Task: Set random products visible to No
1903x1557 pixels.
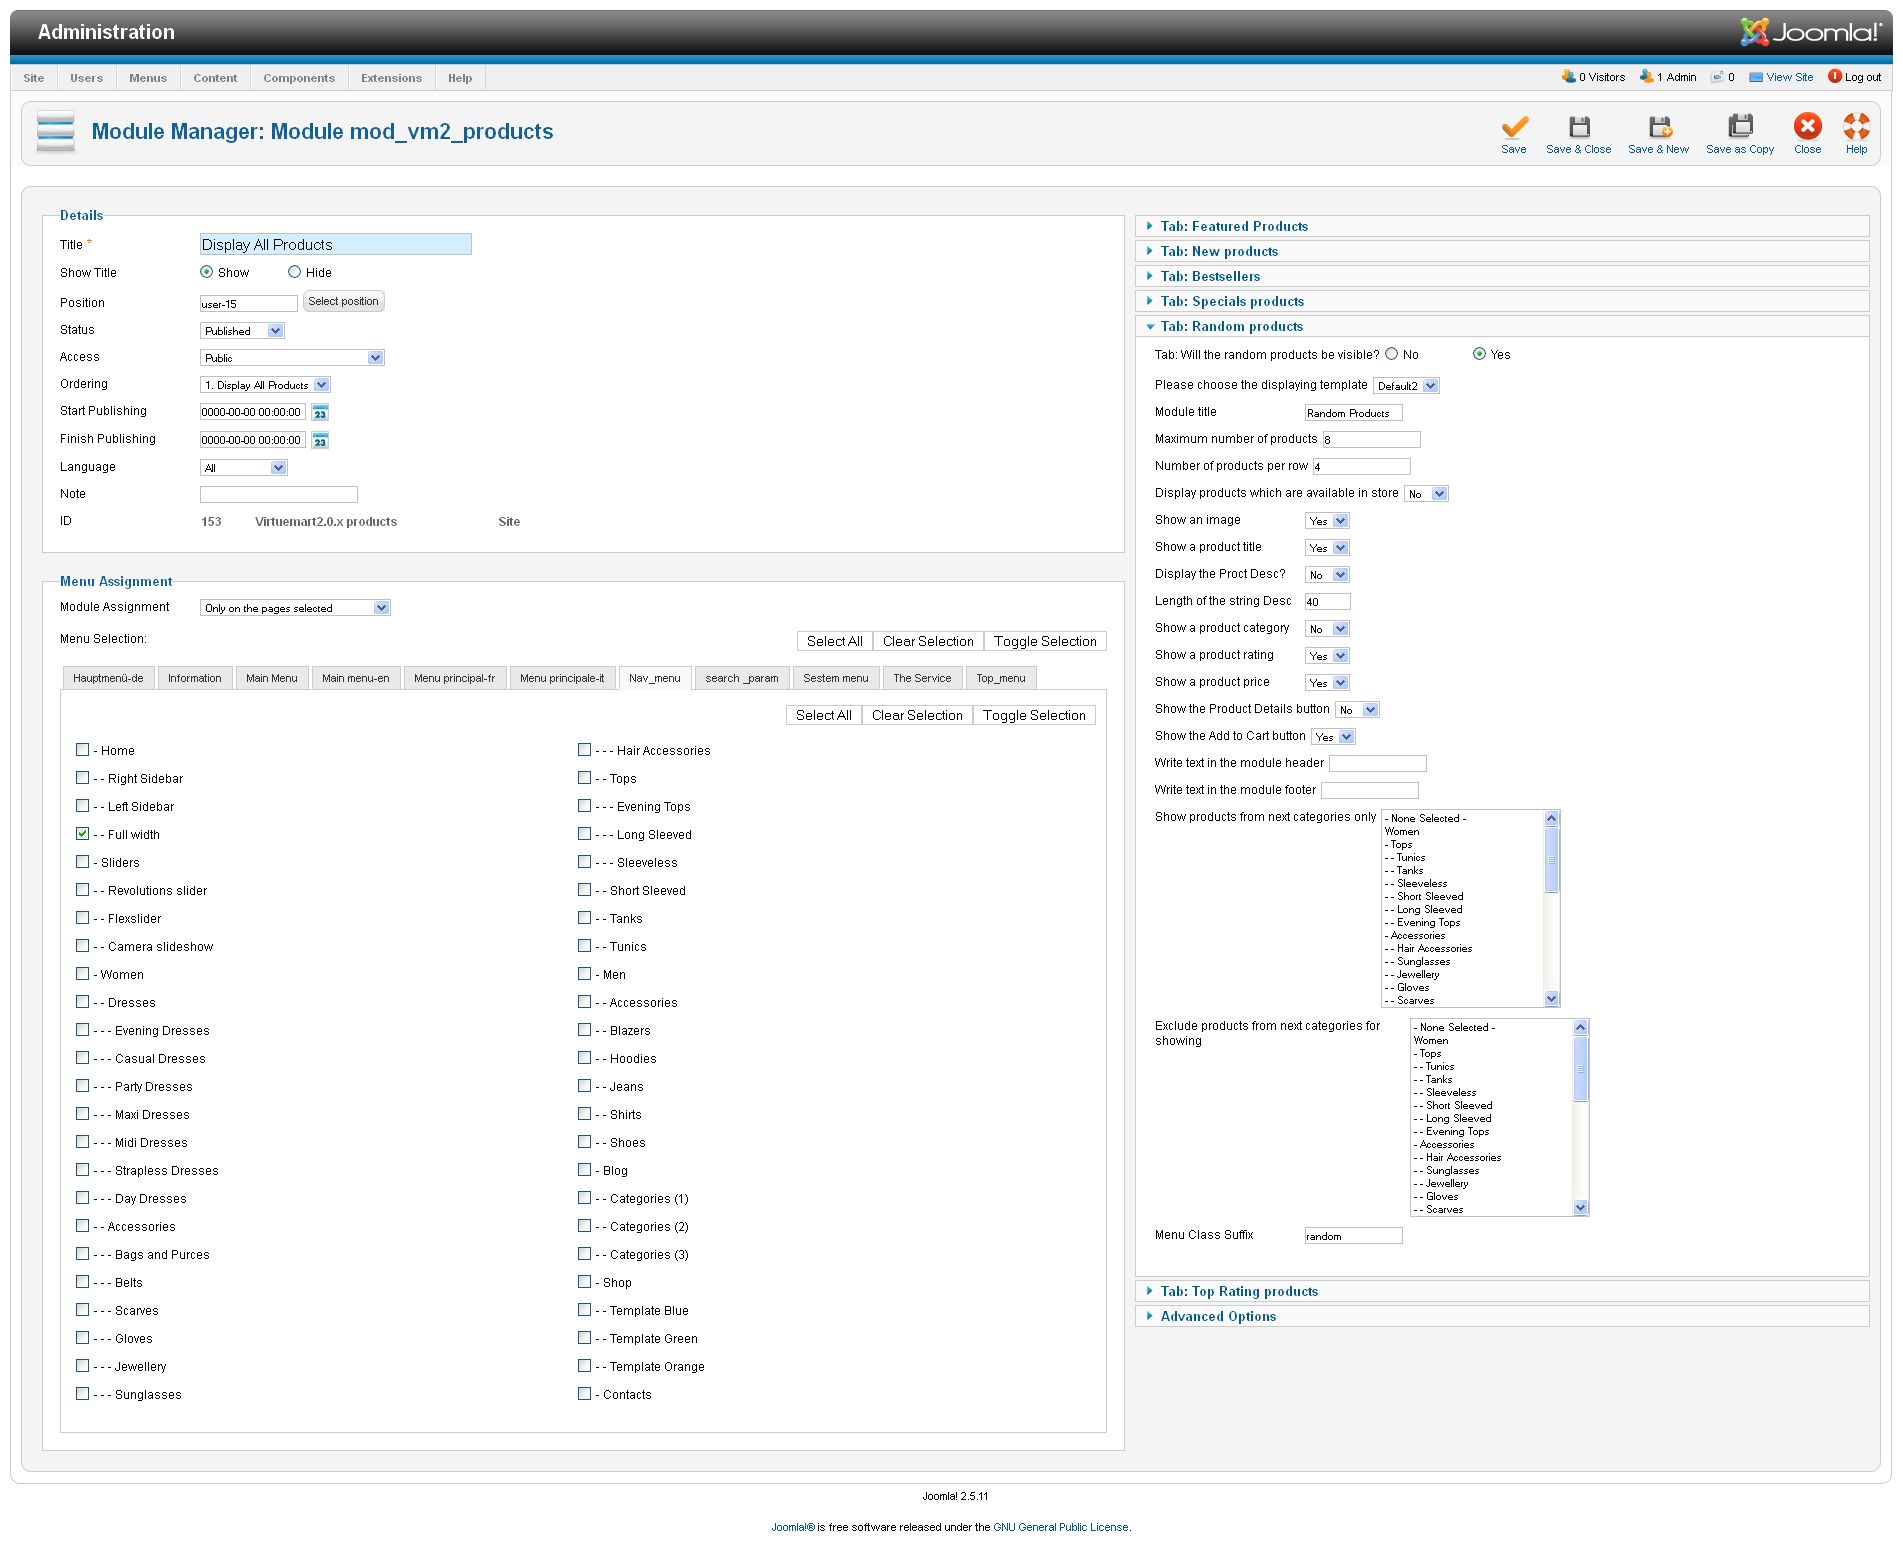Action: [1391, 354]
